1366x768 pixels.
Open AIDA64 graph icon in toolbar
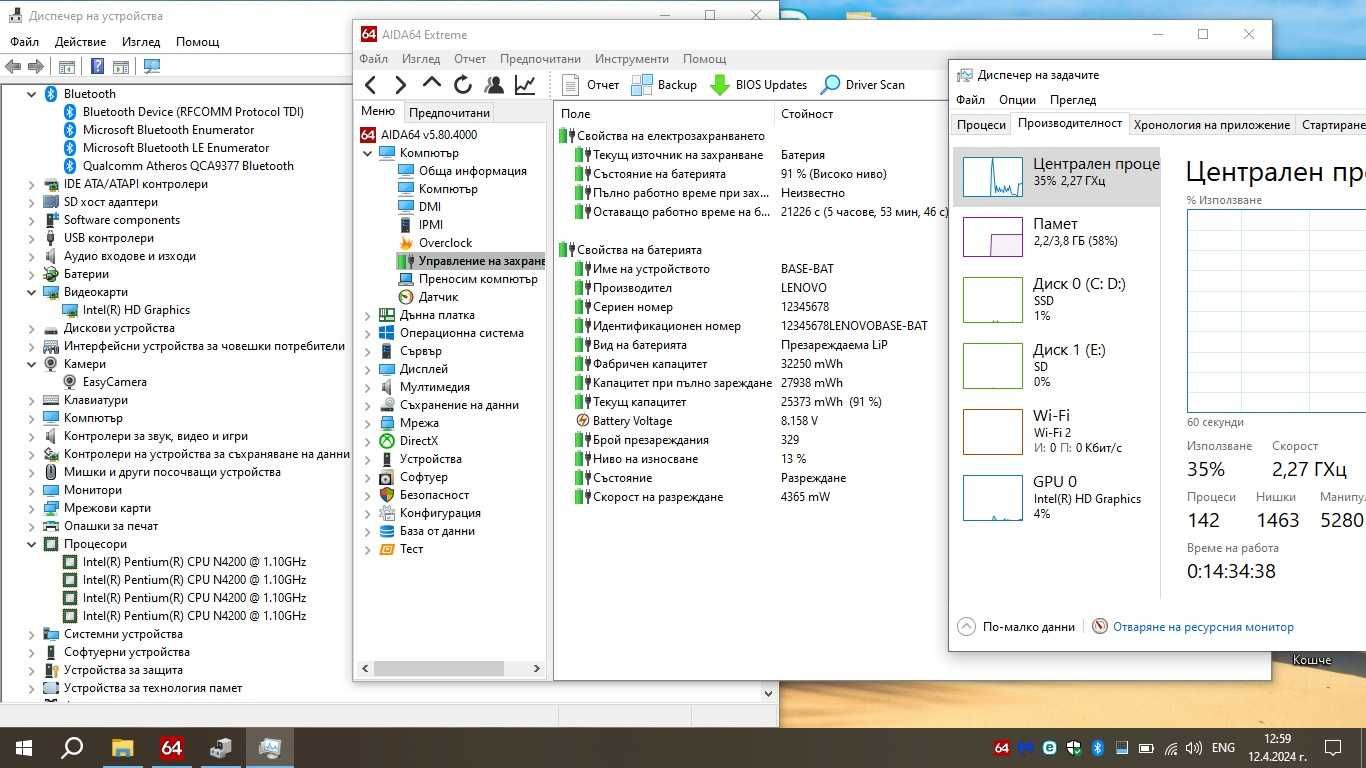(x=525, y=85)
